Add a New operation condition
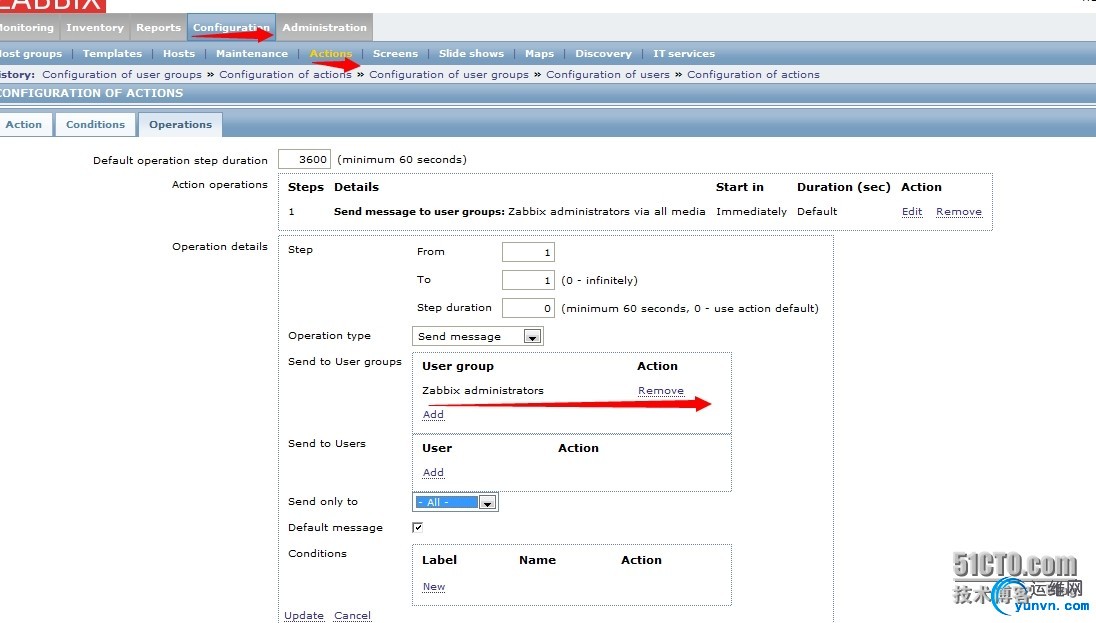The image size is (1096, 623). pyautogui.click(x=433, y=587)
